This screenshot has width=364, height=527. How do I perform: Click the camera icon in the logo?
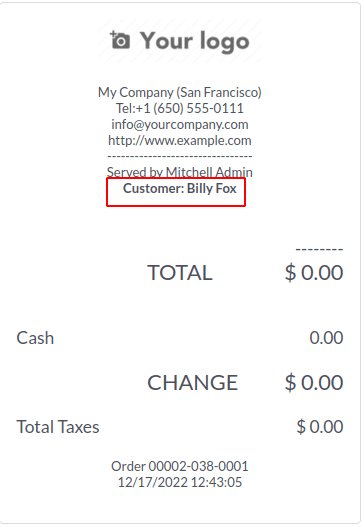pyautogui.click(x=120, y=40)
